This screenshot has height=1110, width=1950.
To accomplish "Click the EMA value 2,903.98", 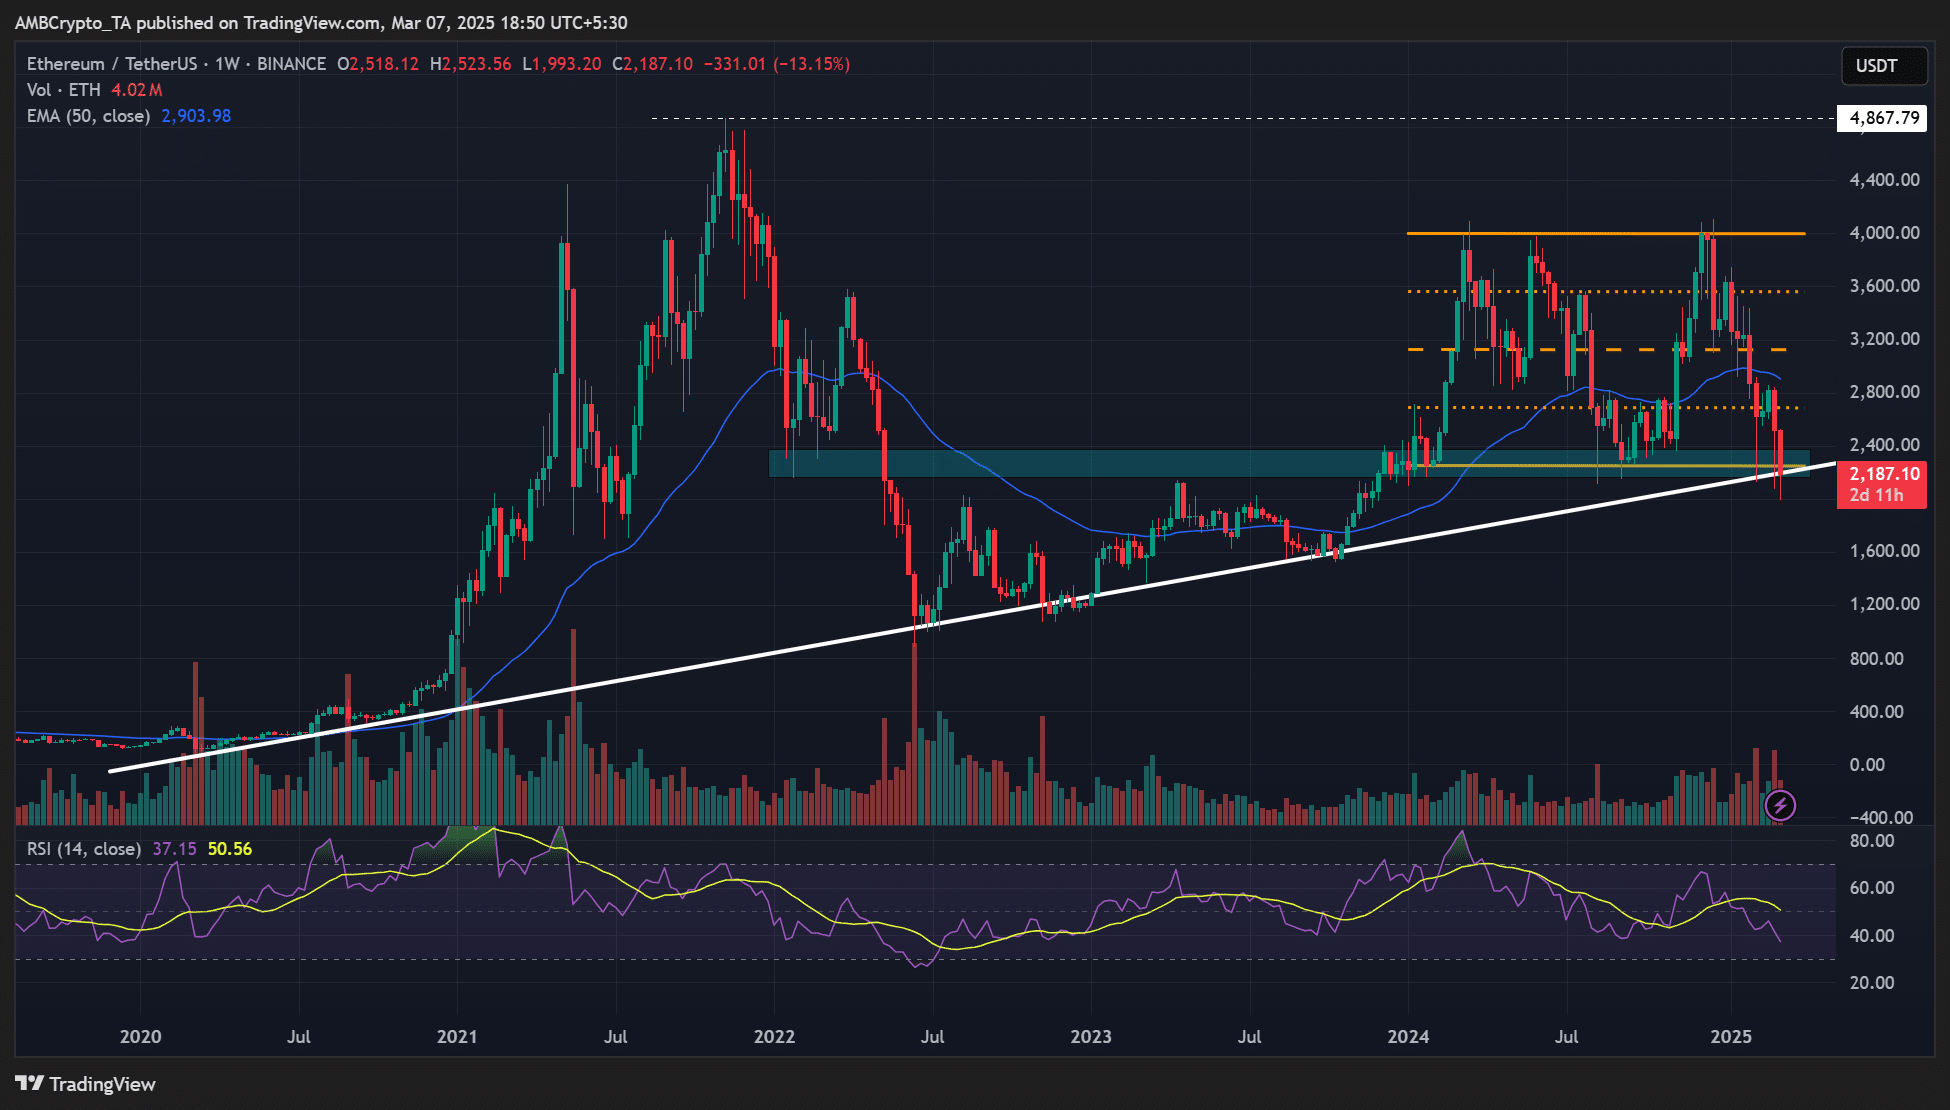I will pyautogui.click(x=196, y=116).
